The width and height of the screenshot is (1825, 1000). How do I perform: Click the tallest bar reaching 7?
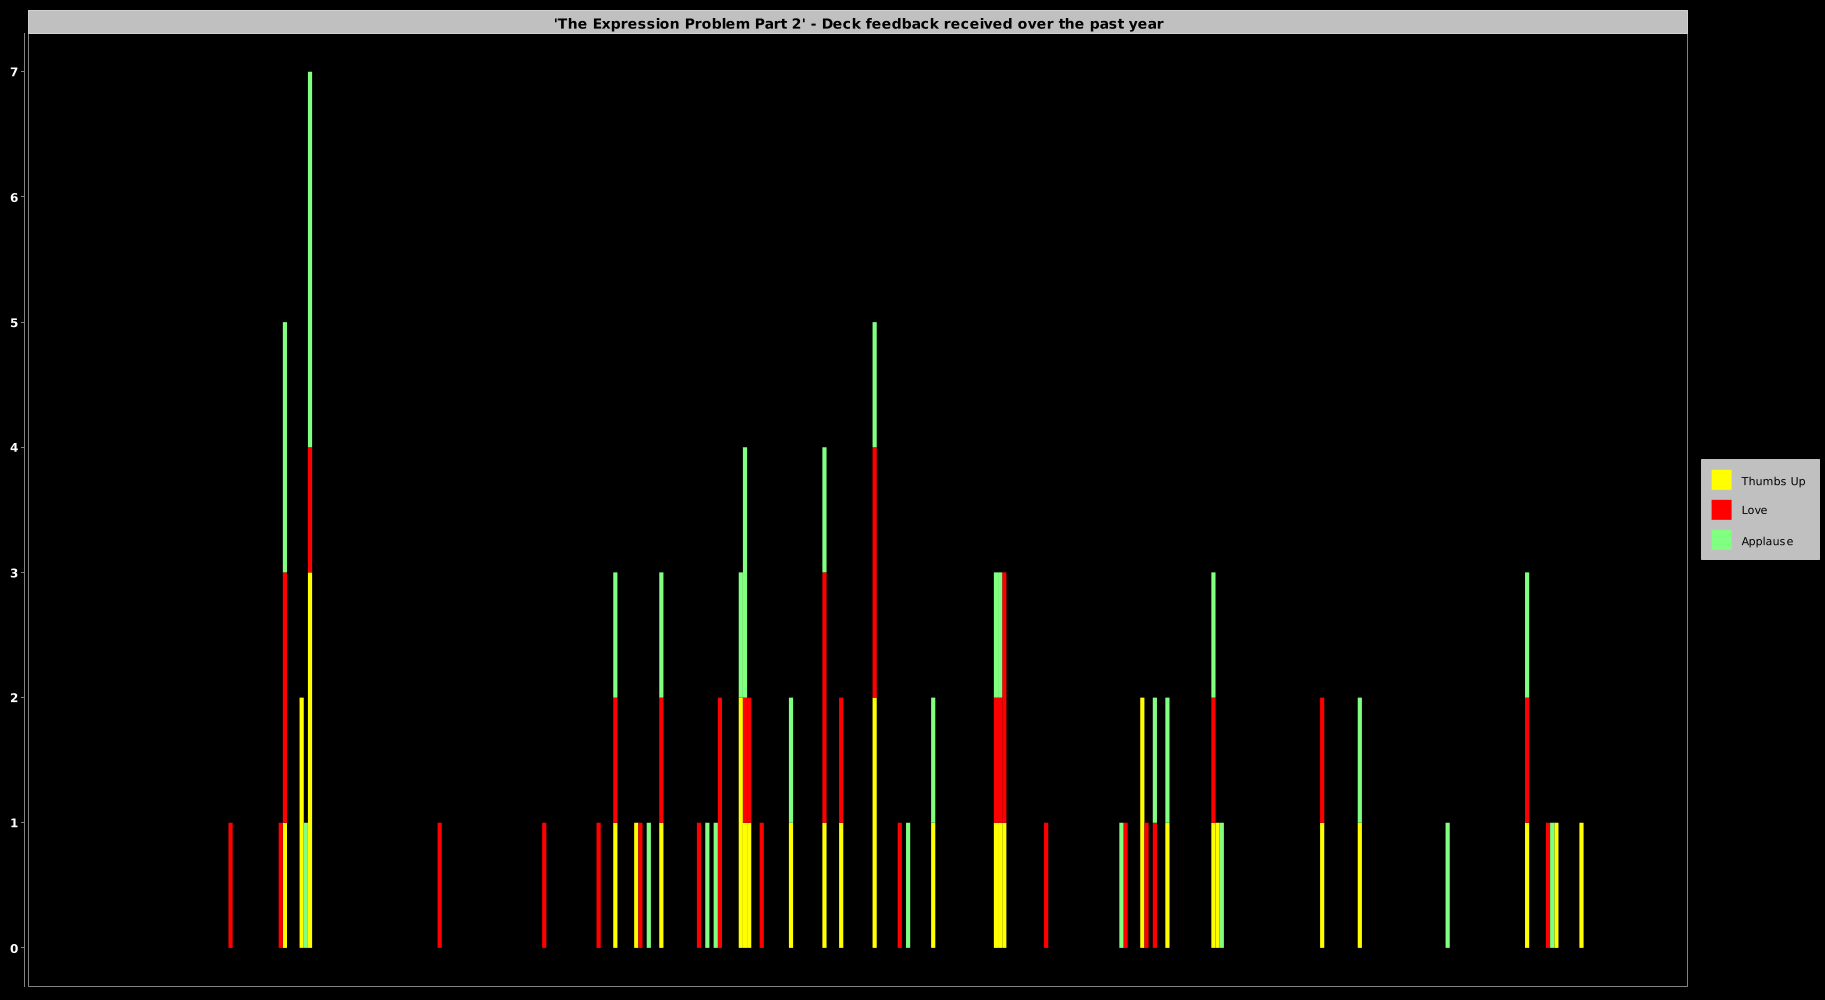pos(310,510)
